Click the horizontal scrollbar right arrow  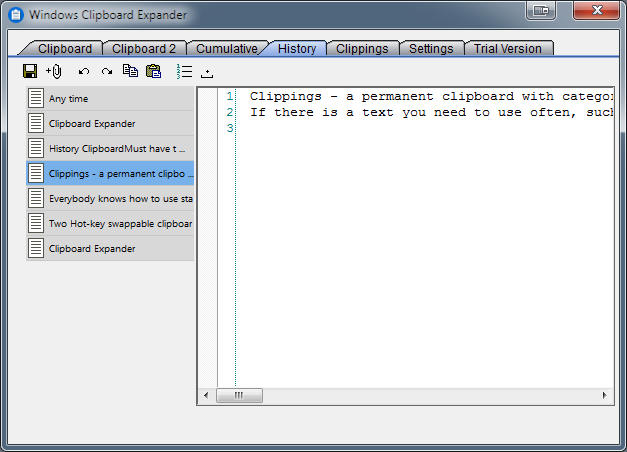(604, 395)
